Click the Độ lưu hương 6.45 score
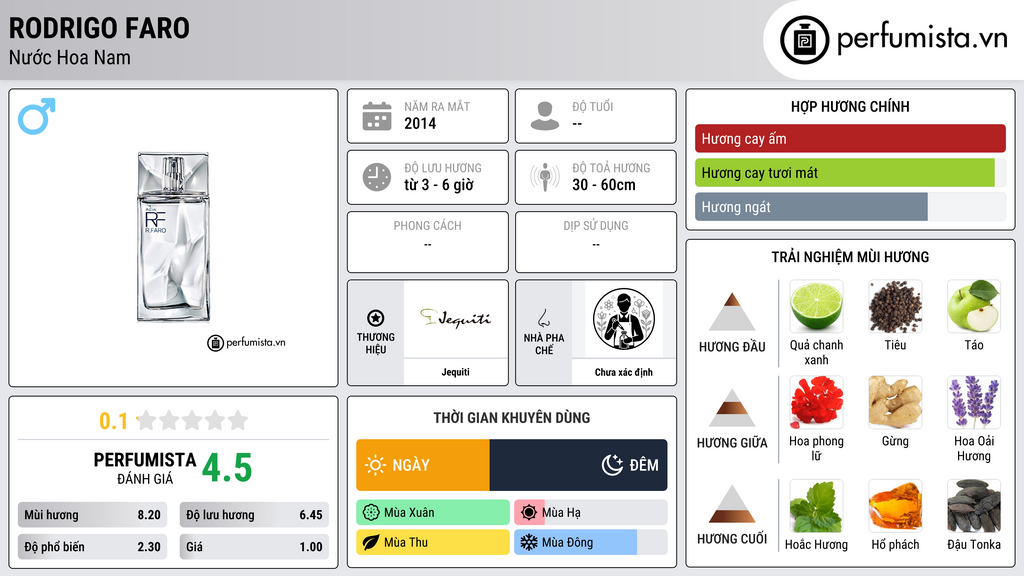The height and width of the screenshot is (576, 1024). click(254, 515)
